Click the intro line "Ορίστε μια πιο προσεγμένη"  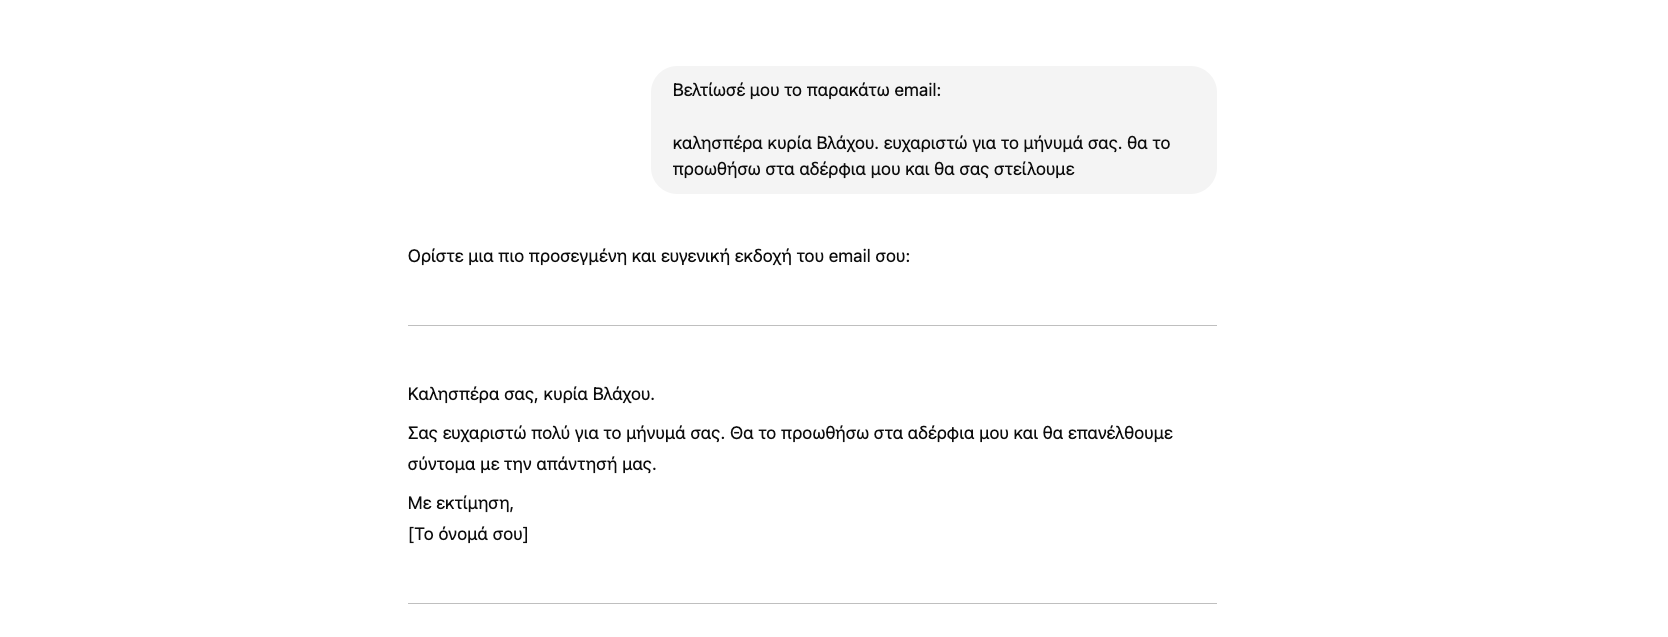coord(658,256)
